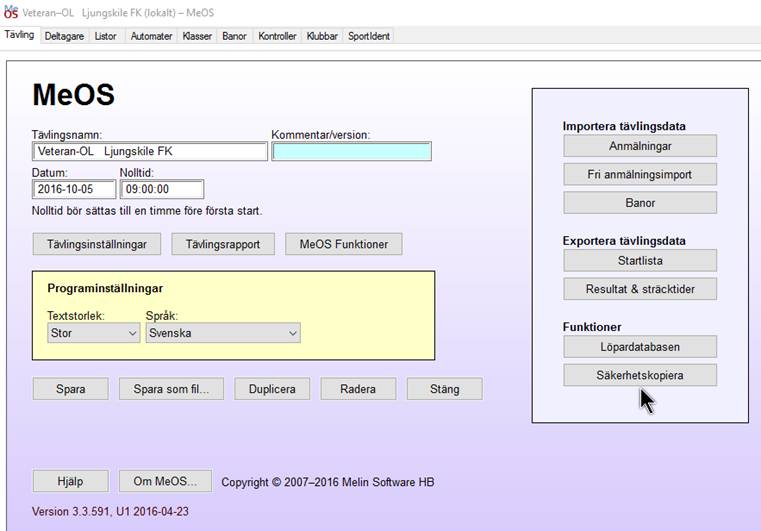This screenshot has height=531, width=761.
Task: Click the Importera tävlingsdata heading
Action: coord(624,126)
